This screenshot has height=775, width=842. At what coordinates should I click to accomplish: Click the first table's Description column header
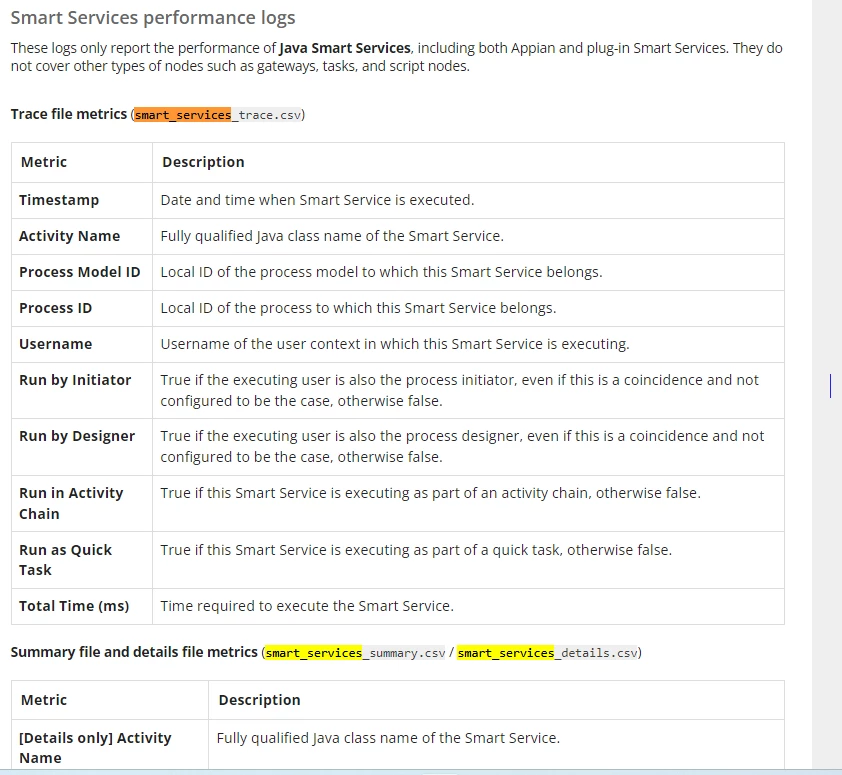(468, 162)
